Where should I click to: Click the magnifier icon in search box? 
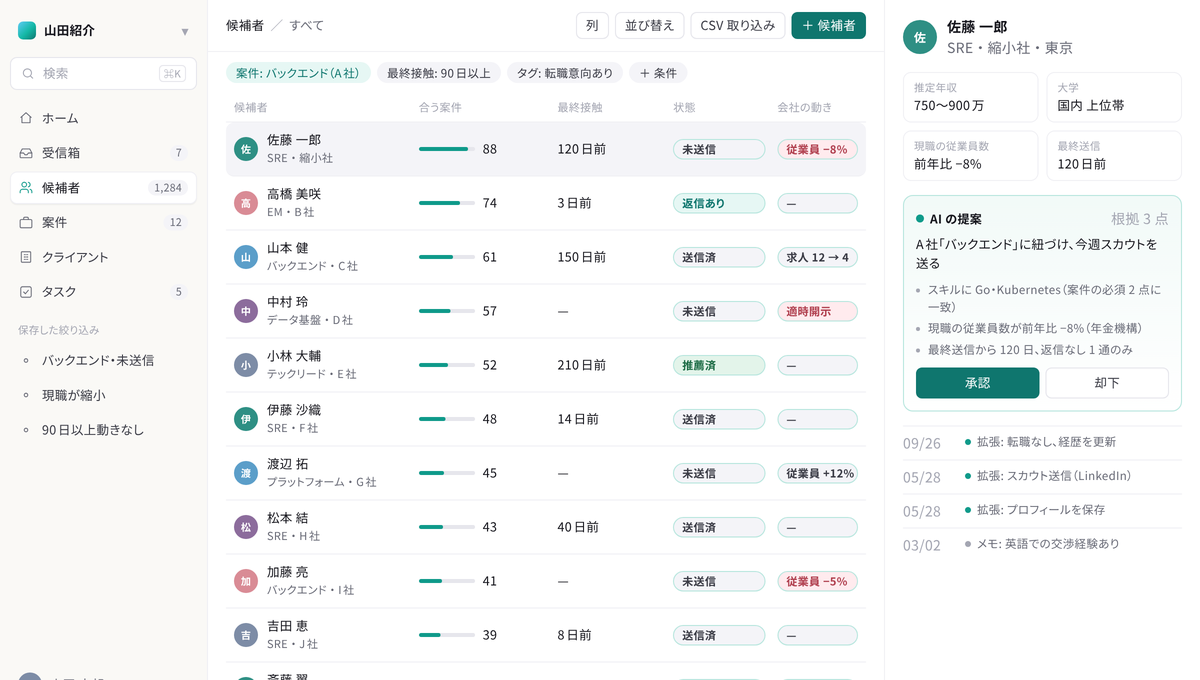pos(28,74)
